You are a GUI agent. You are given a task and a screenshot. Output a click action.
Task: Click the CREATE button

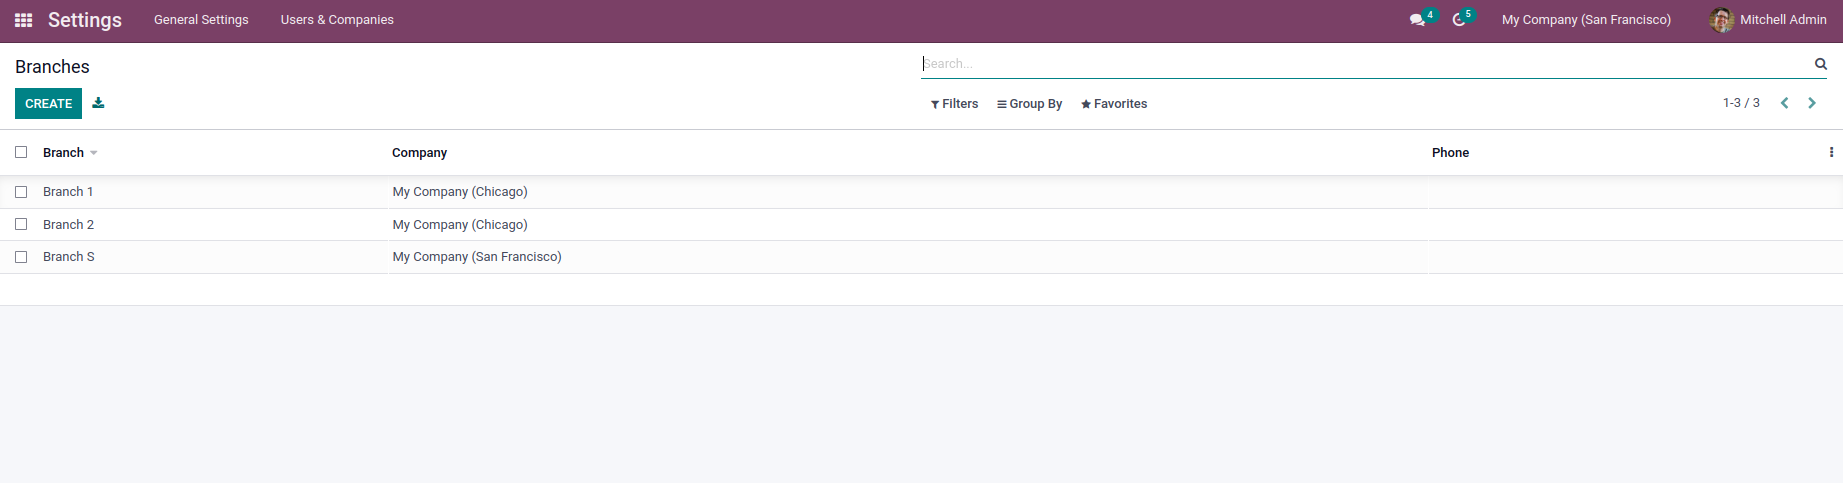tap(48, 103)
